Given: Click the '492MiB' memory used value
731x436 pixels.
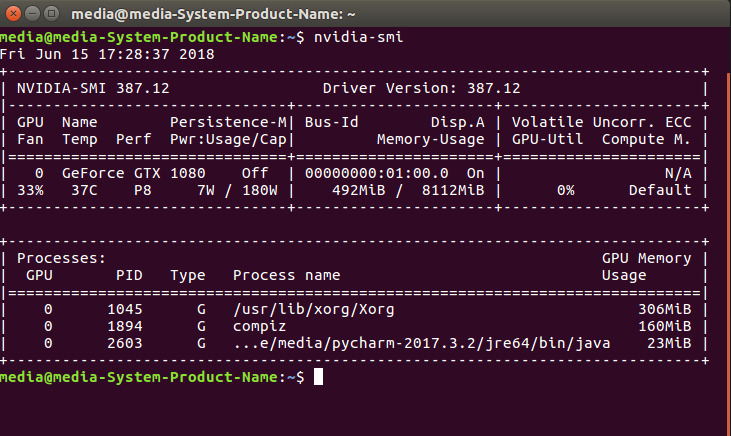Looking at the screenshot, I should click(359, 190).
